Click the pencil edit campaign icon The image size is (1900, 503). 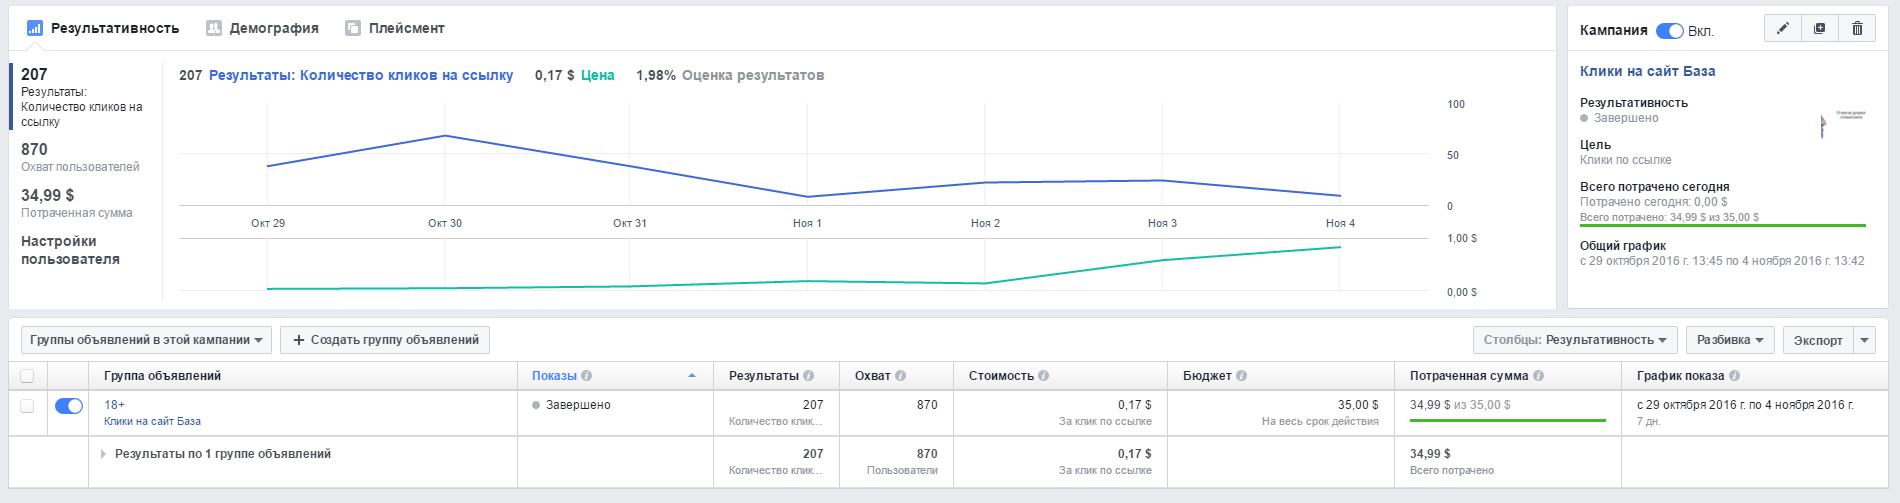pos(1782,29)
